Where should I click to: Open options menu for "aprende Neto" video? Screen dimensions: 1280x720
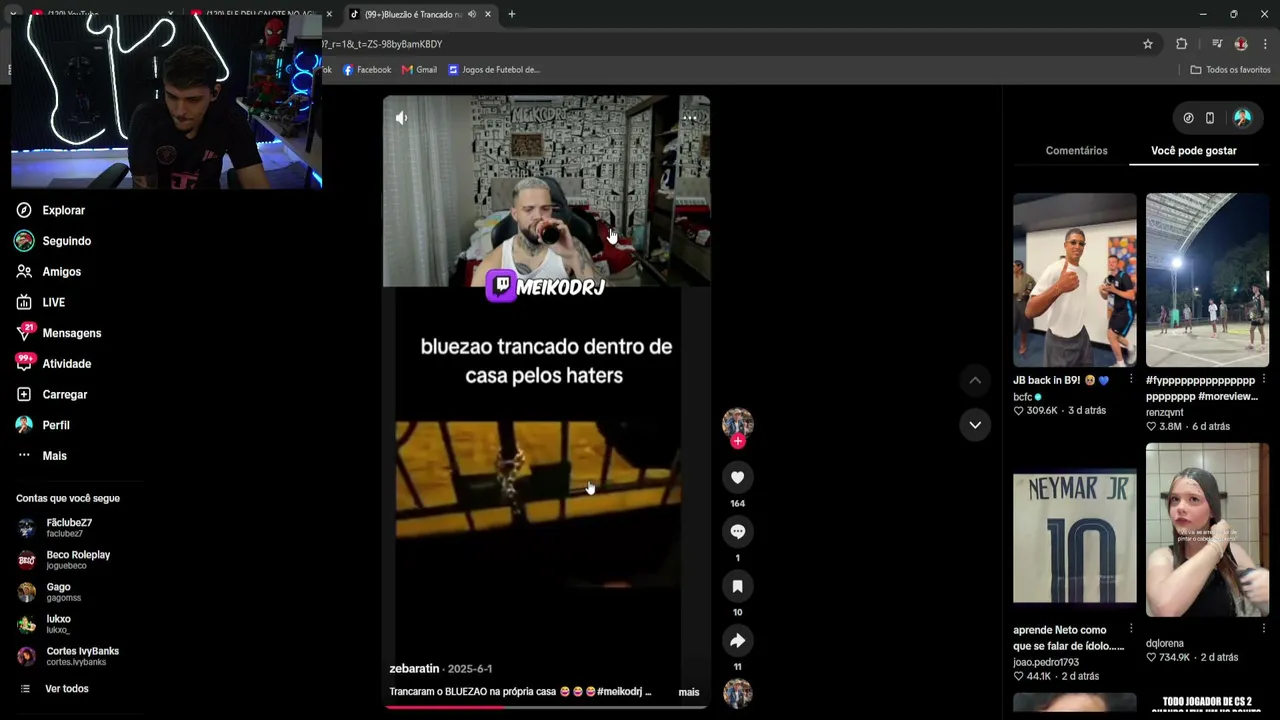coord(1131,629)
